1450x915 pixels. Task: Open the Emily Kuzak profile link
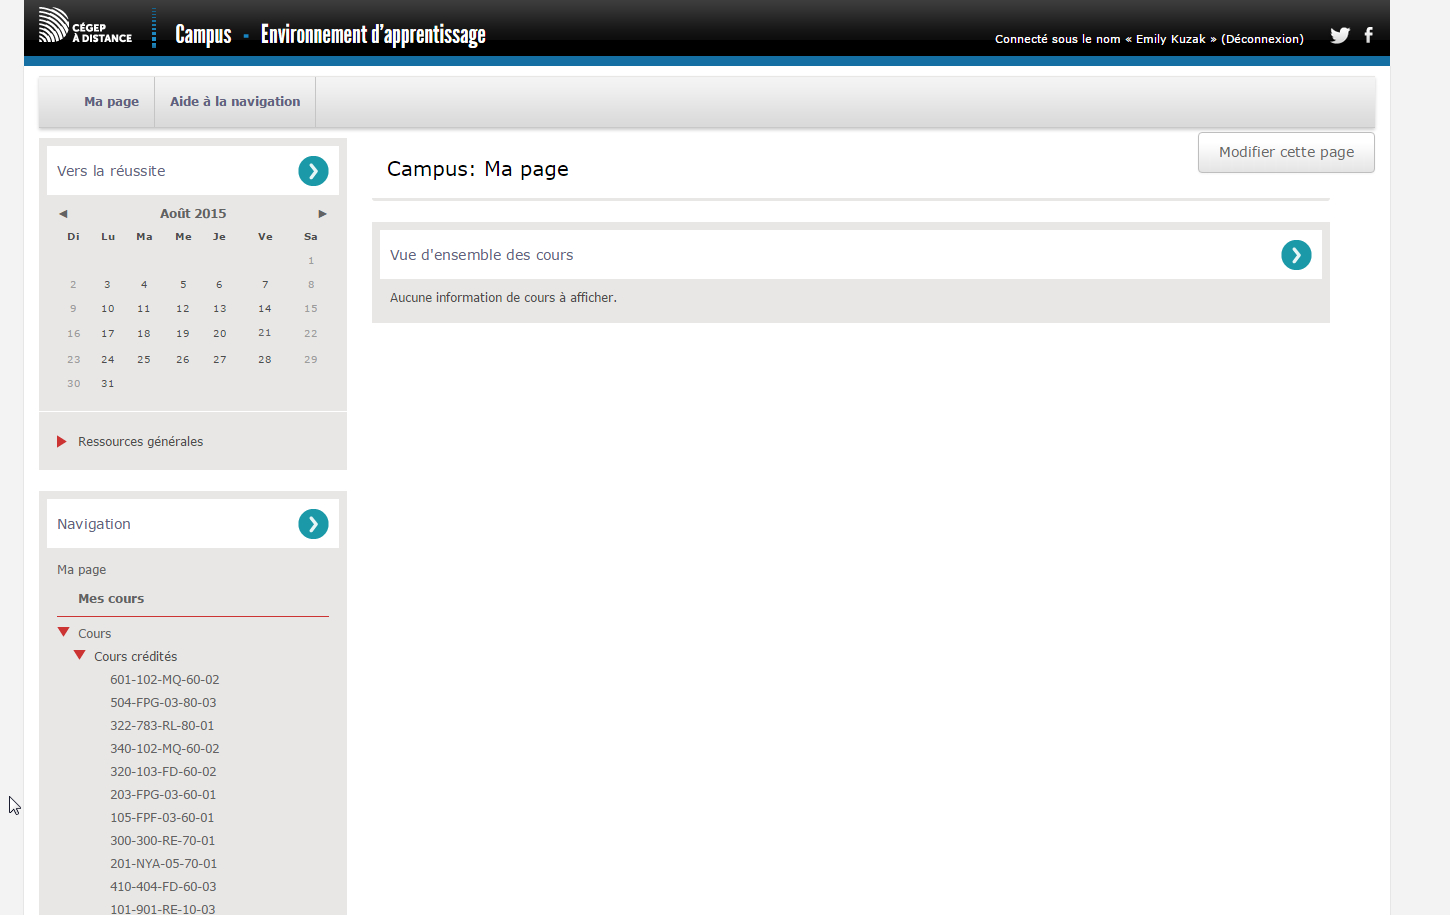(1170, 39)
